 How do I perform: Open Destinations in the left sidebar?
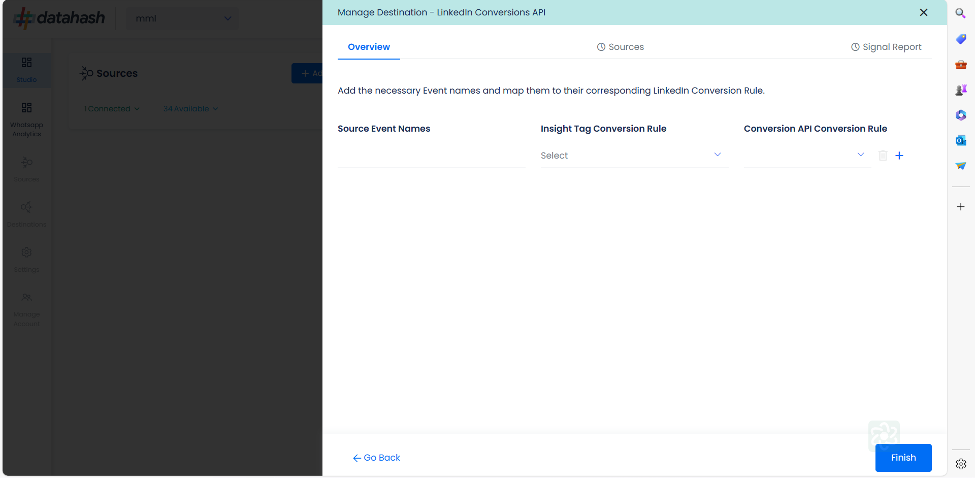pos(27,214)
